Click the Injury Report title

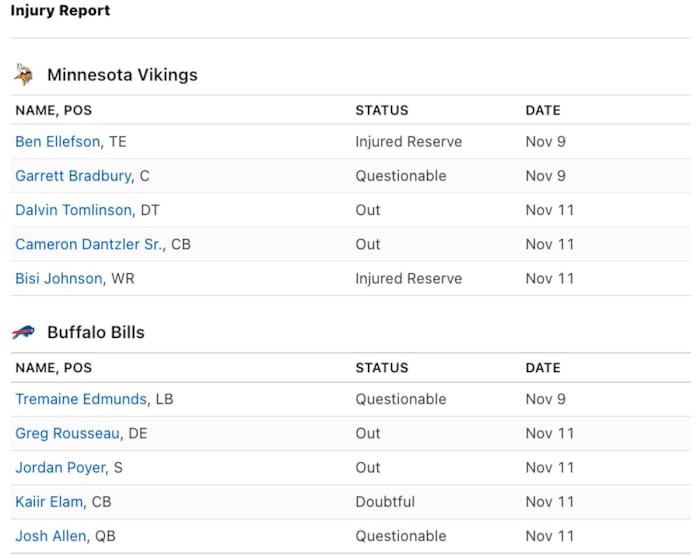tap(60, 11)
